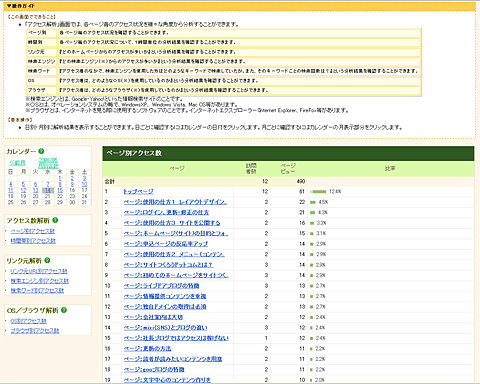The width and height of the screenshot is (480, 384).
Task: Open row 15 link 社長ブログではアクセスは稼げない
Action: click(x=176, y=338)
